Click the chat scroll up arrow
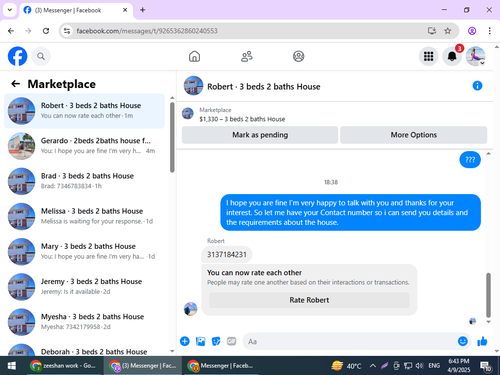This screenshot has height=375, width=500. click(x=488, y=153)
